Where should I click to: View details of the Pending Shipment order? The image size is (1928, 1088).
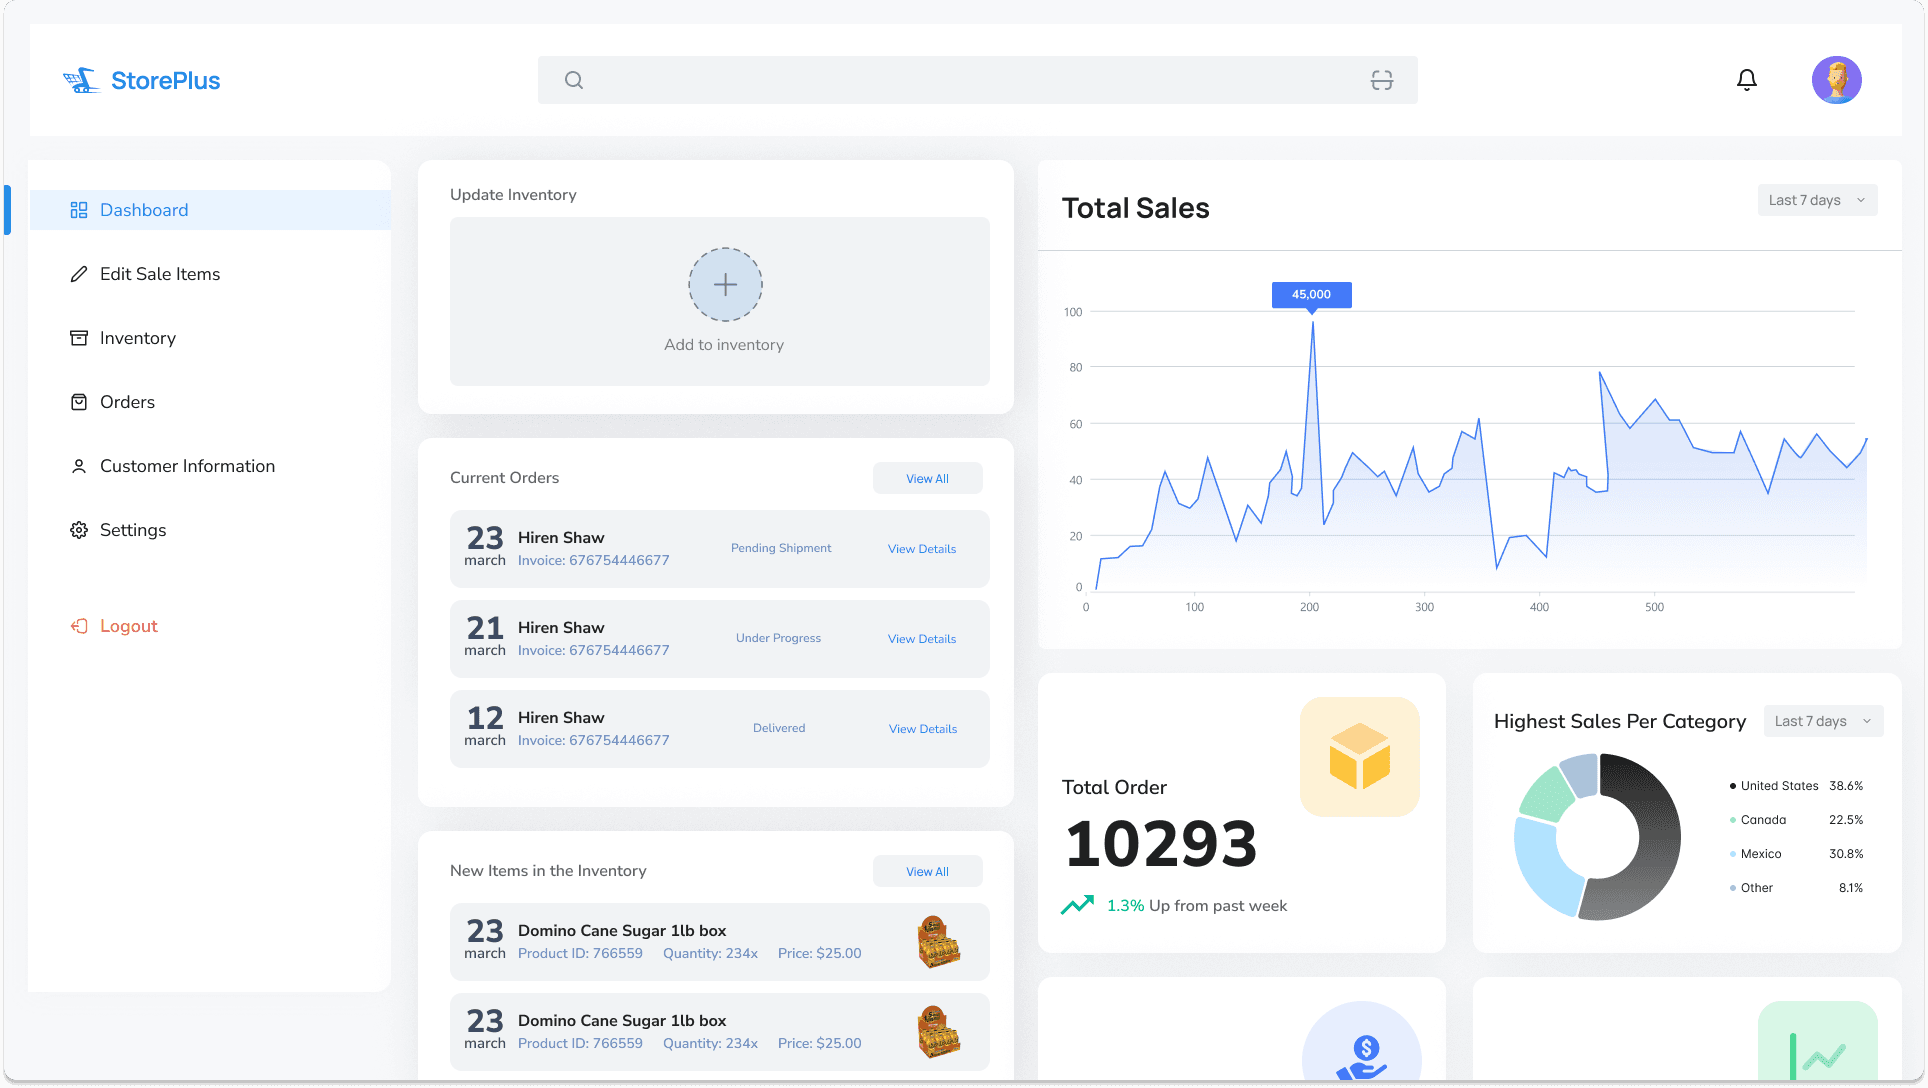coord(921,549)
